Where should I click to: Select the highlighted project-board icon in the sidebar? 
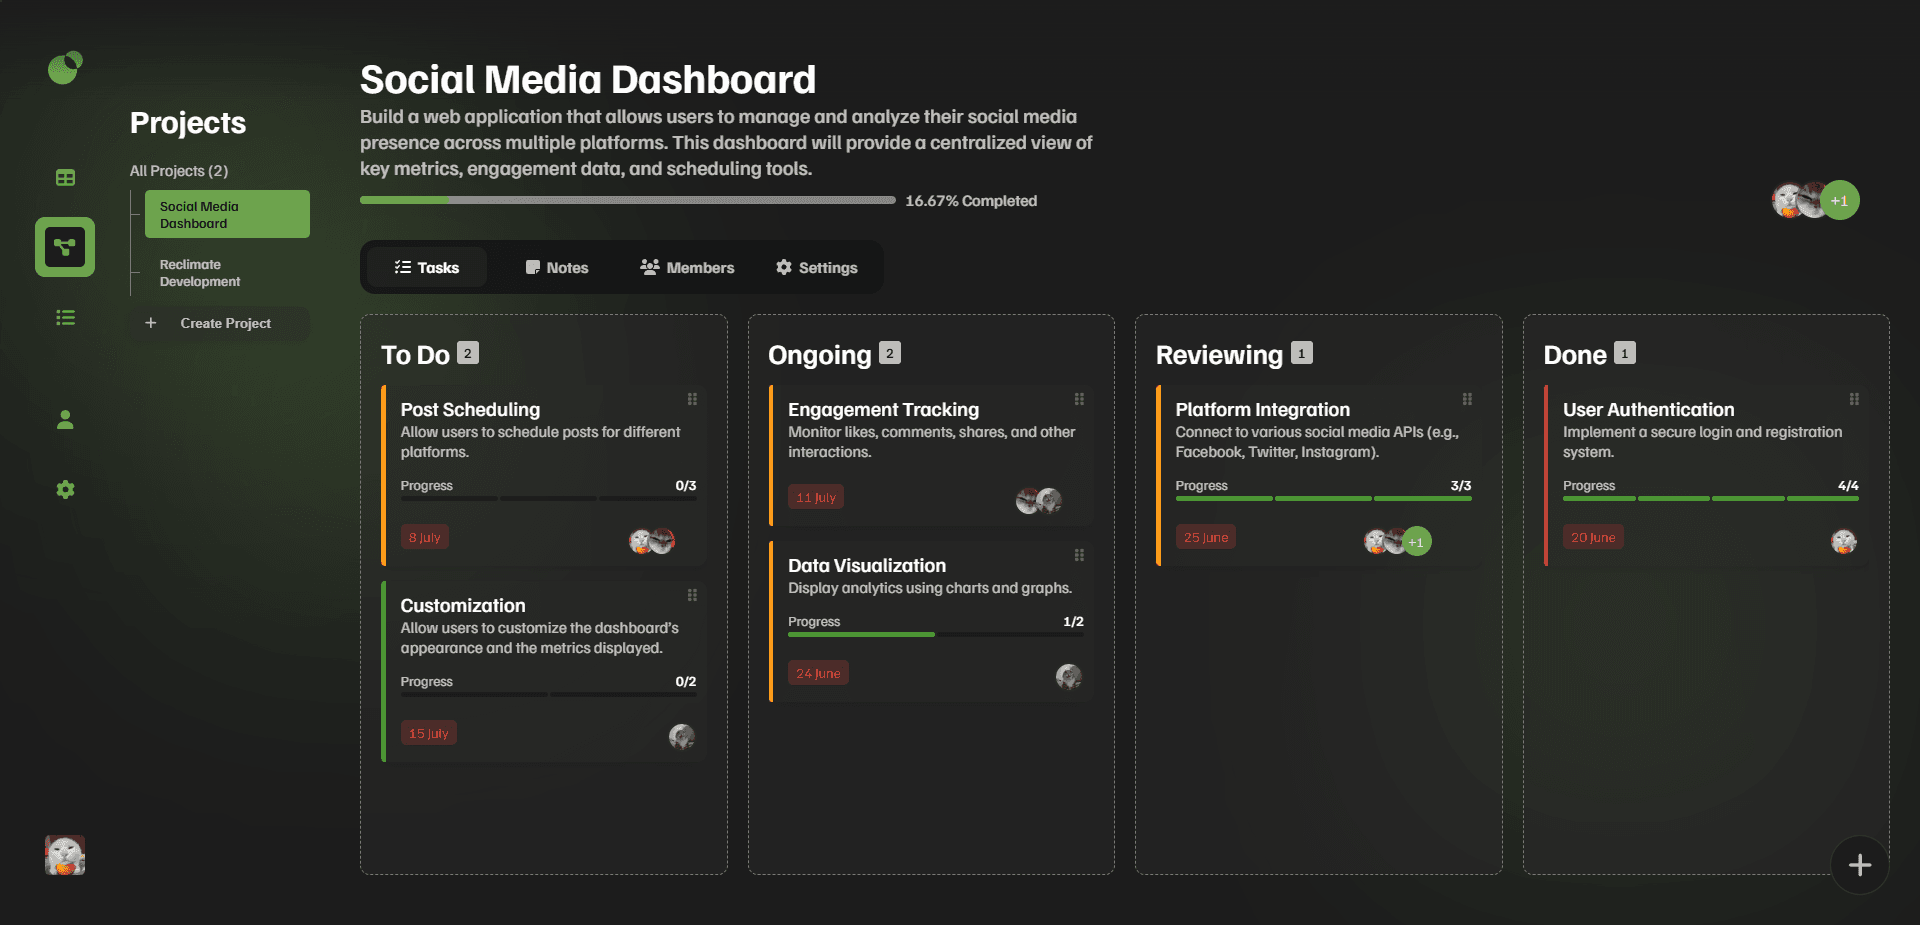[x=64, y=247]
